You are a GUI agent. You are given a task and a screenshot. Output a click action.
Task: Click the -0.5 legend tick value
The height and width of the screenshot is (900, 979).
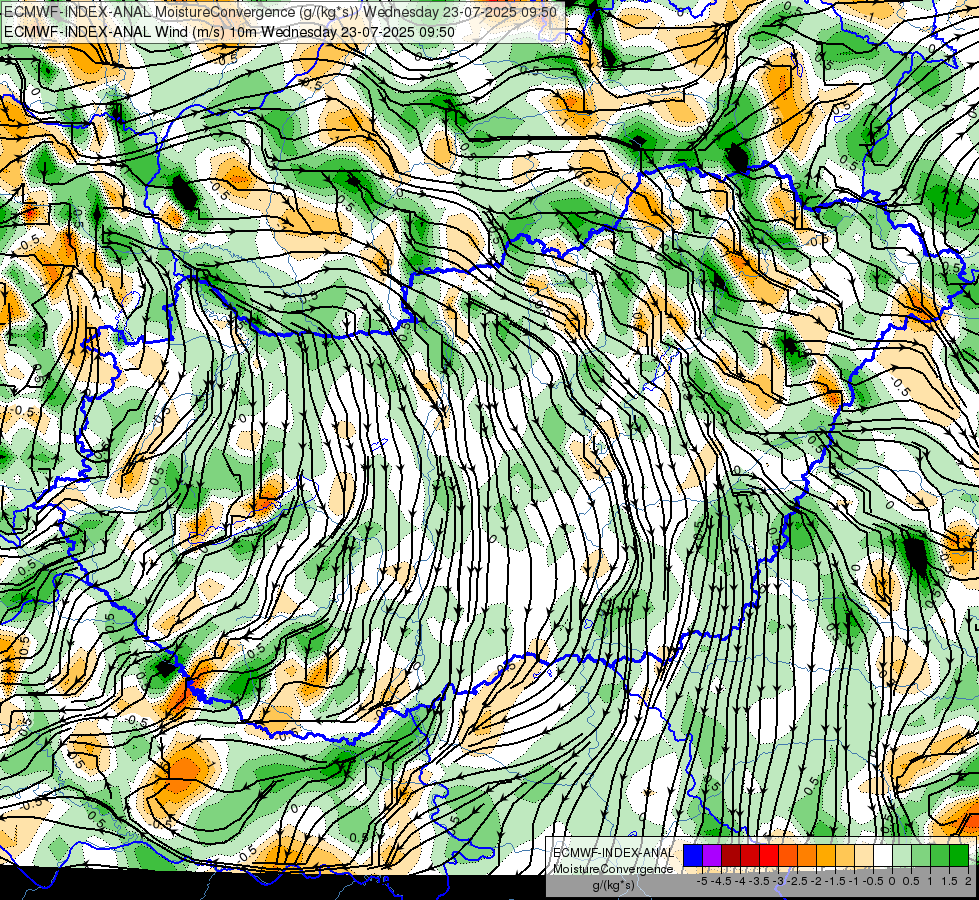873,881
